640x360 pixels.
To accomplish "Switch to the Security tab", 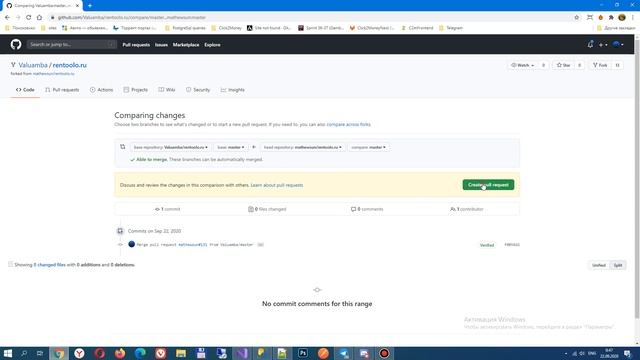I will [198, 90].
